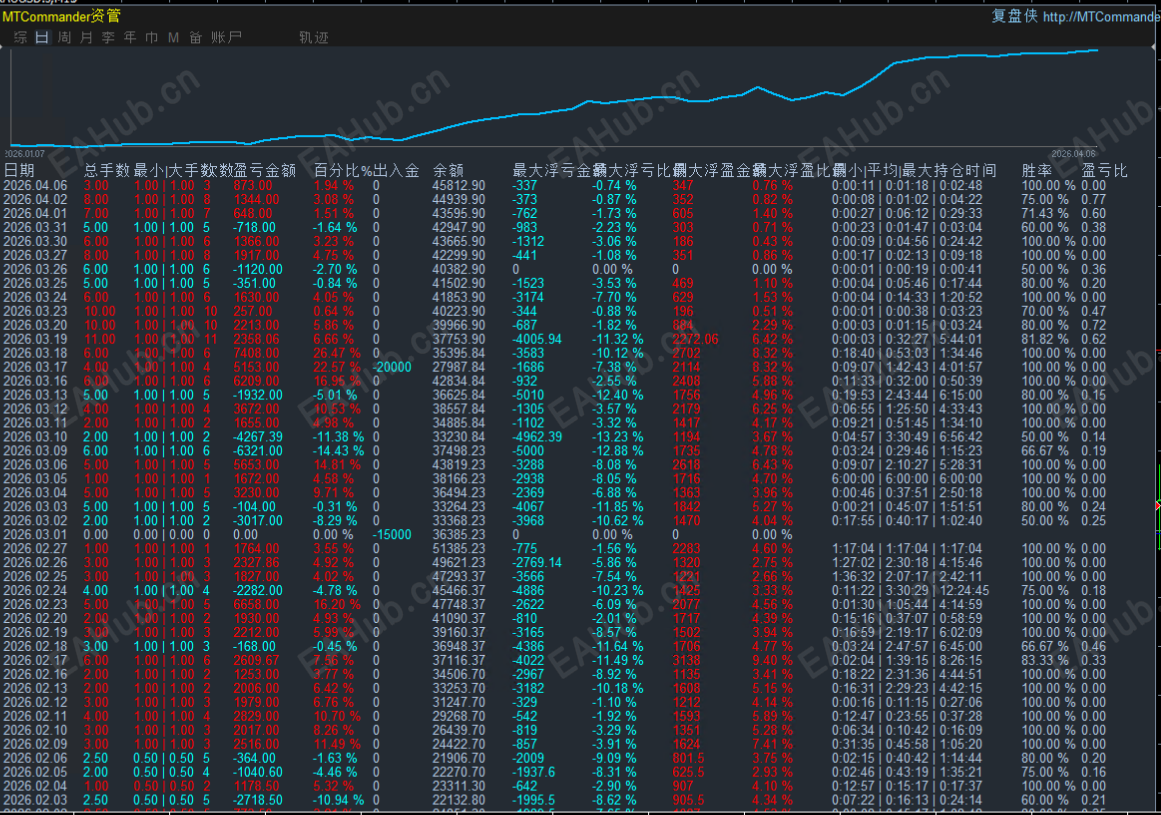Image resolution: width=1161 pixels, height=815 pixels.
Task: Click win rate 81.82 %
Action: (x=1045, y=339)
